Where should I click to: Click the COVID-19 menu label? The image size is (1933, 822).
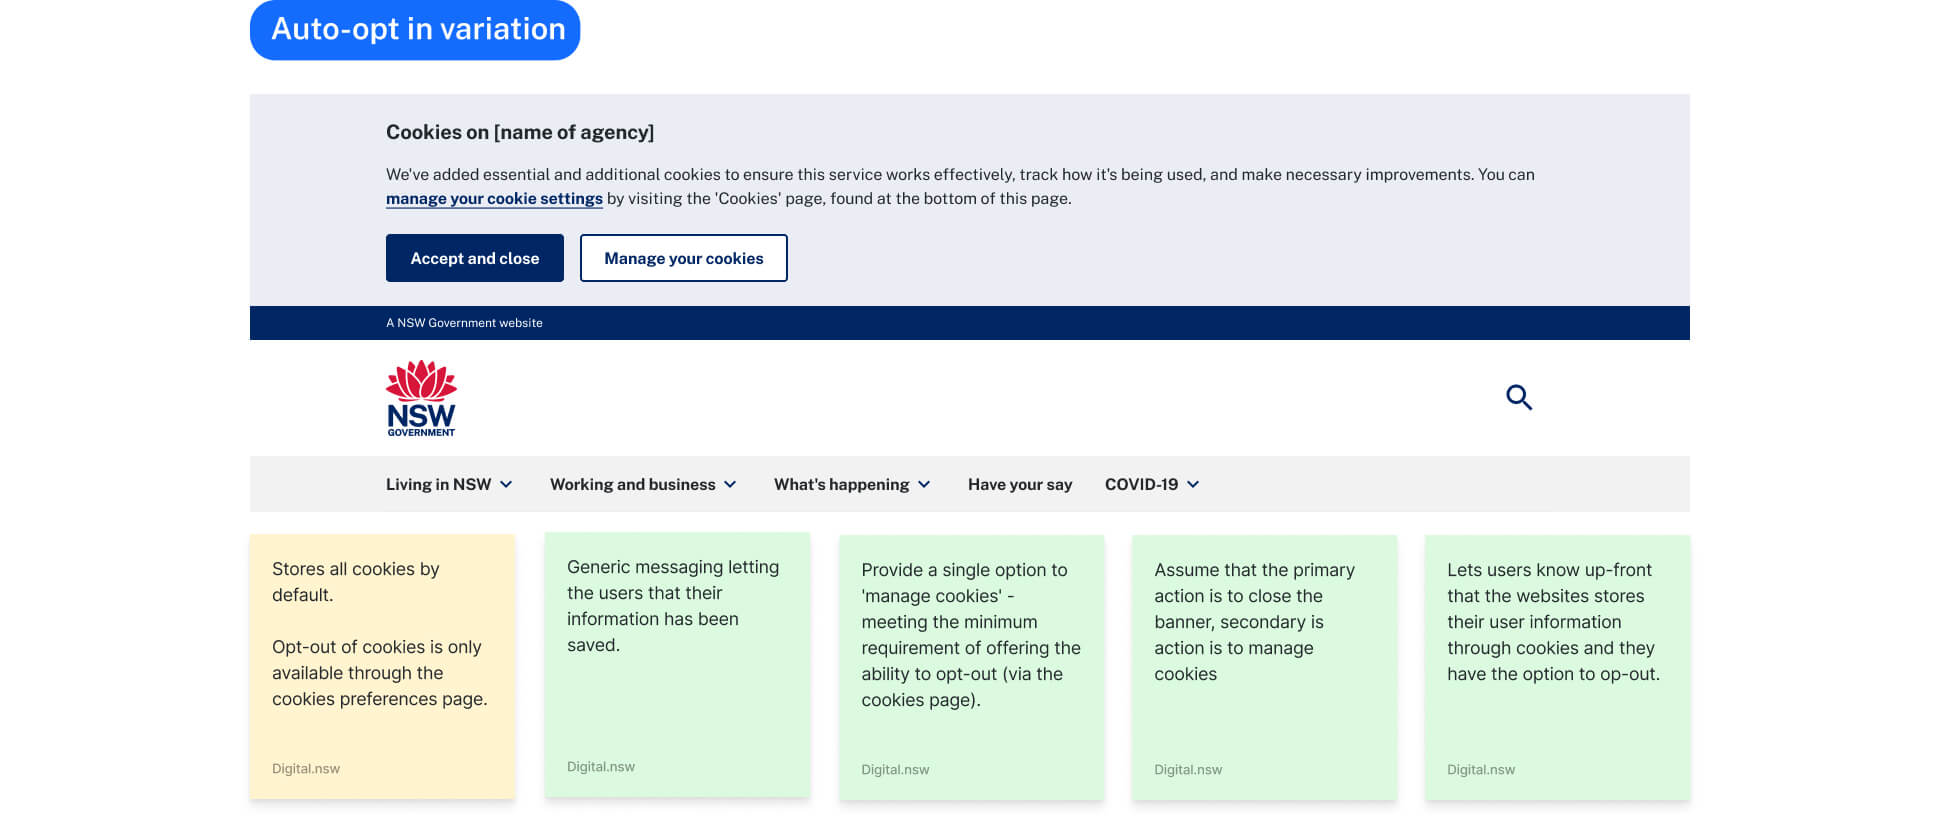pyautogui.click(x=1141, y=485)
